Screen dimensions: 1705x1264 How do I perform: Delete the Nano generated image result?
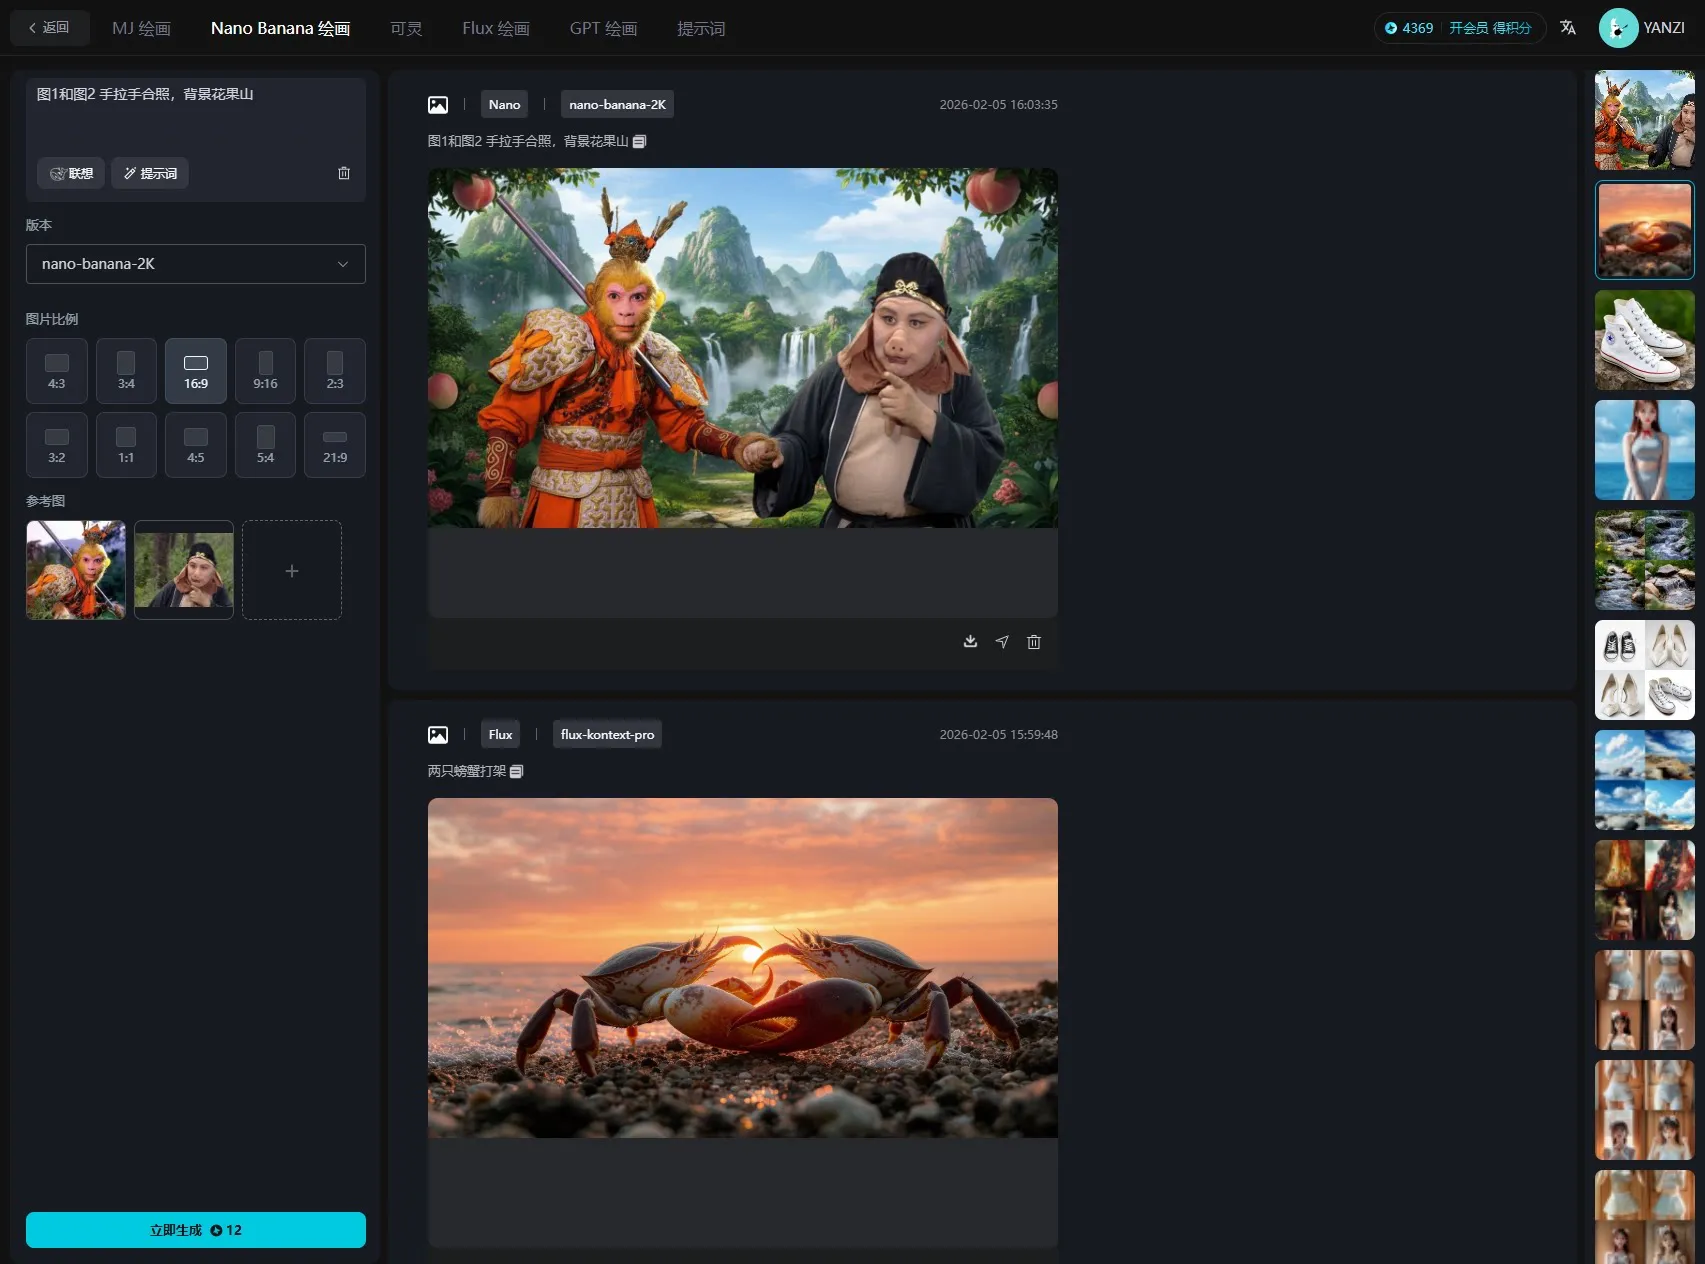click(x=1034, y=642)
